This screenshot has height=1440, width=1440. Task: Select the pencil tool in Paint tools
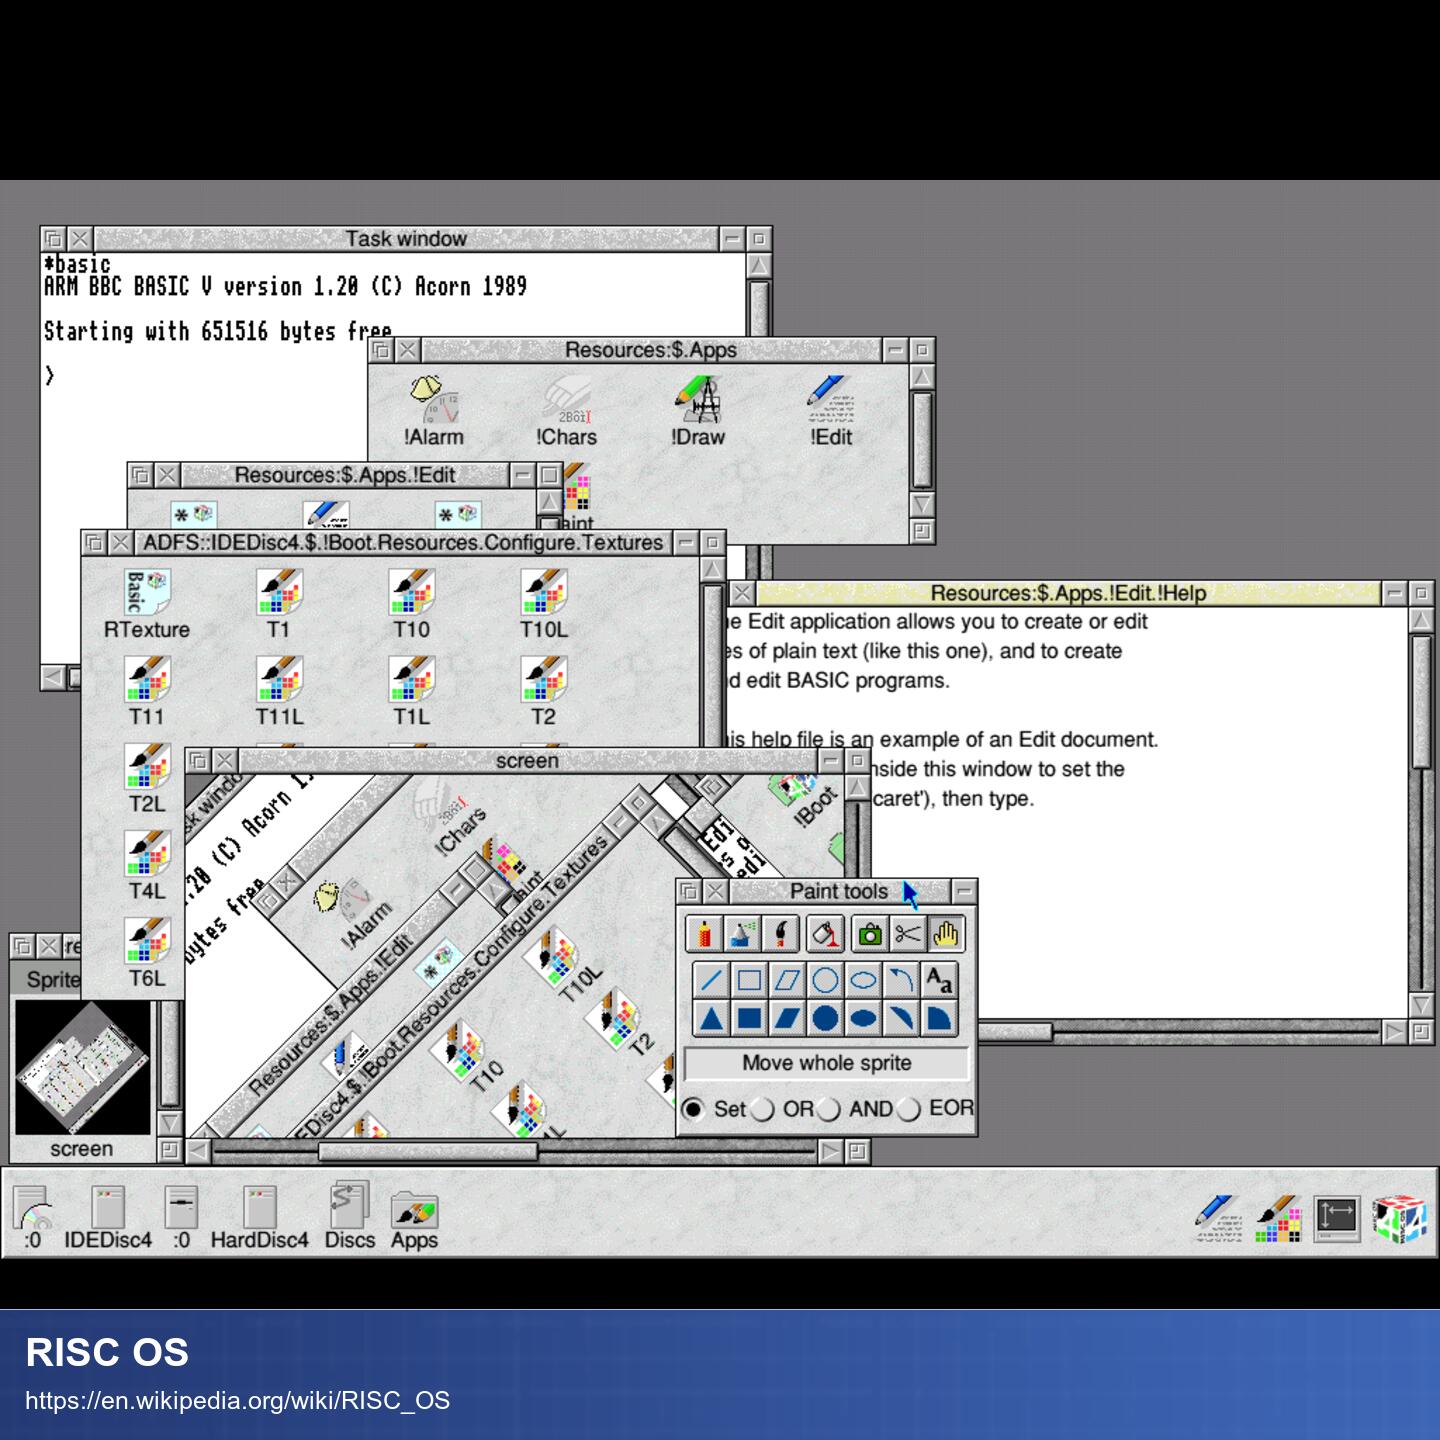[x=705, y=934]
